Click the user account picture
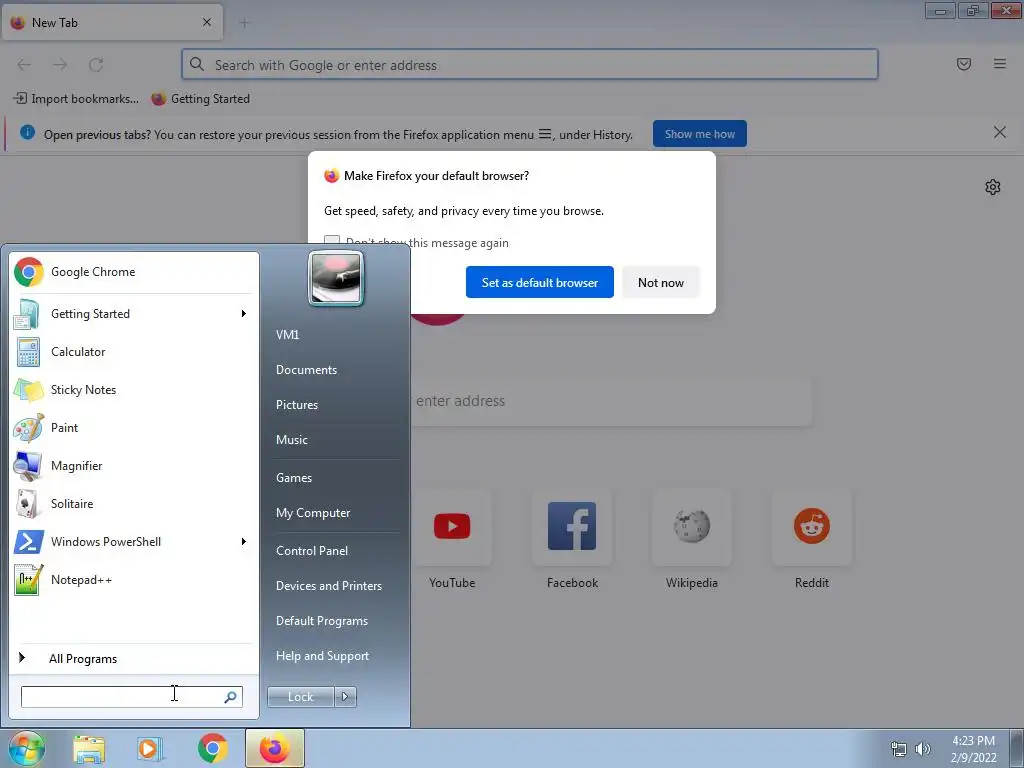 [336, 279]
